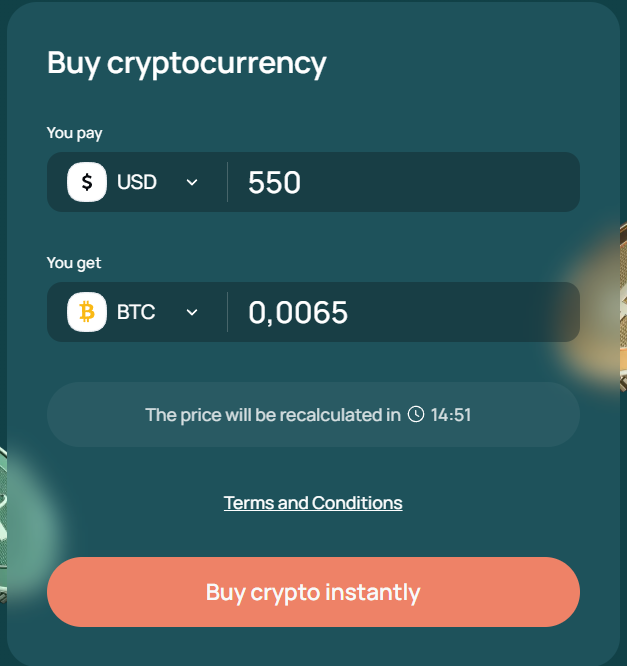627x666 pixels.
Task: Click the orange Bitcoin logo icon
Action: coord(87,312)
